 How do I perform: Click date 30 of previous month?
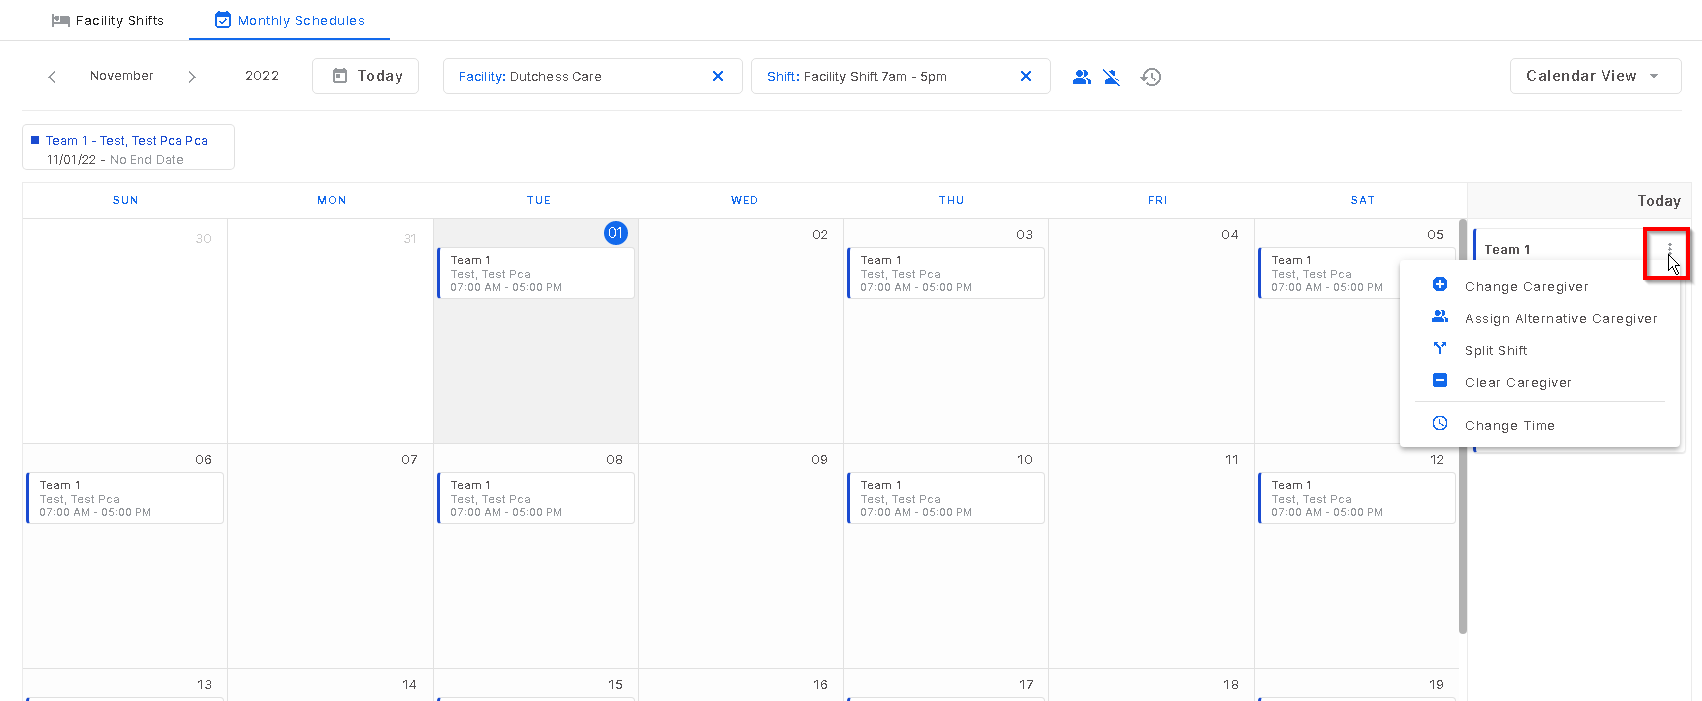pos(204,238)
